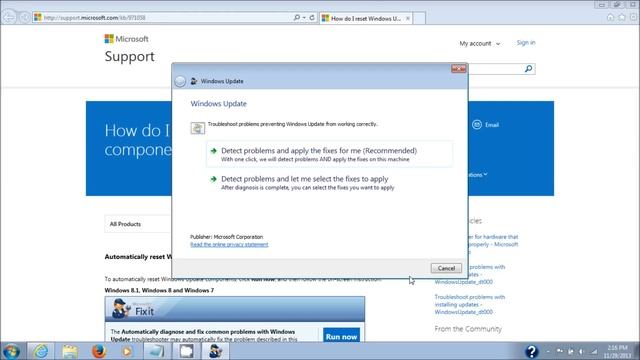640x360 pixels.
Task: Open Internet Explorer from the taskbar
Action: pyautogui.click(x=40, y=351)
